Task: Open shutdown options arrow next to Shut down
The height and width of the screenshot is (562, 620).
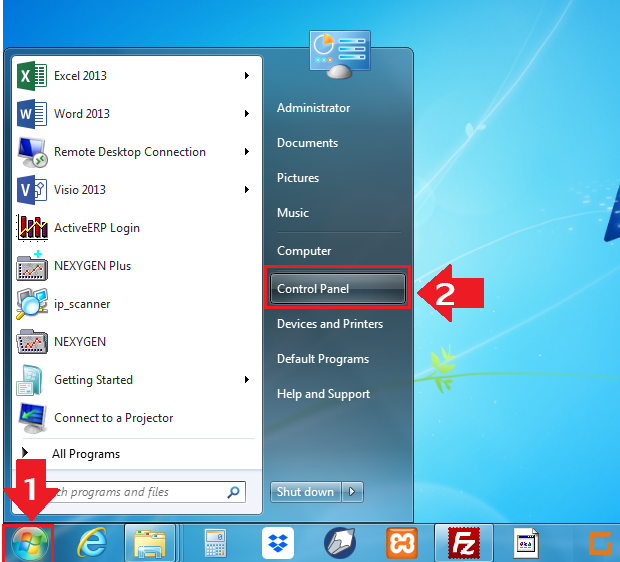Action: click(352, 492)
